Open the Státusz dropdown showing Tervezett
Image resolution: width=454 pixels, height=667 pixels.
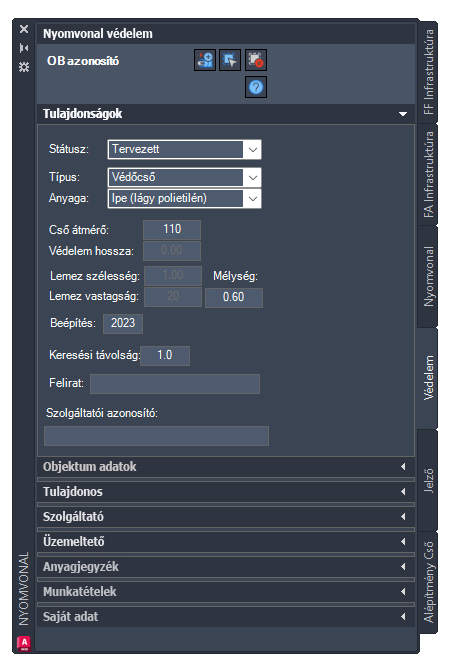pos(185,150)
